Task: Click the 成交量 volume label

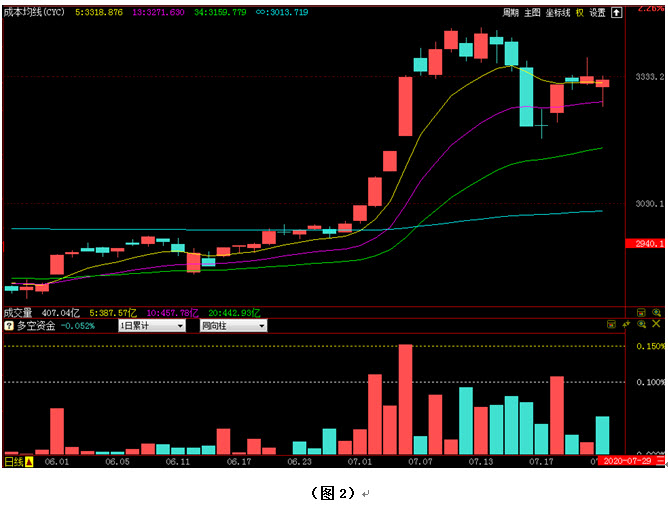Action: pyautogui.click(x=18, y=313)
